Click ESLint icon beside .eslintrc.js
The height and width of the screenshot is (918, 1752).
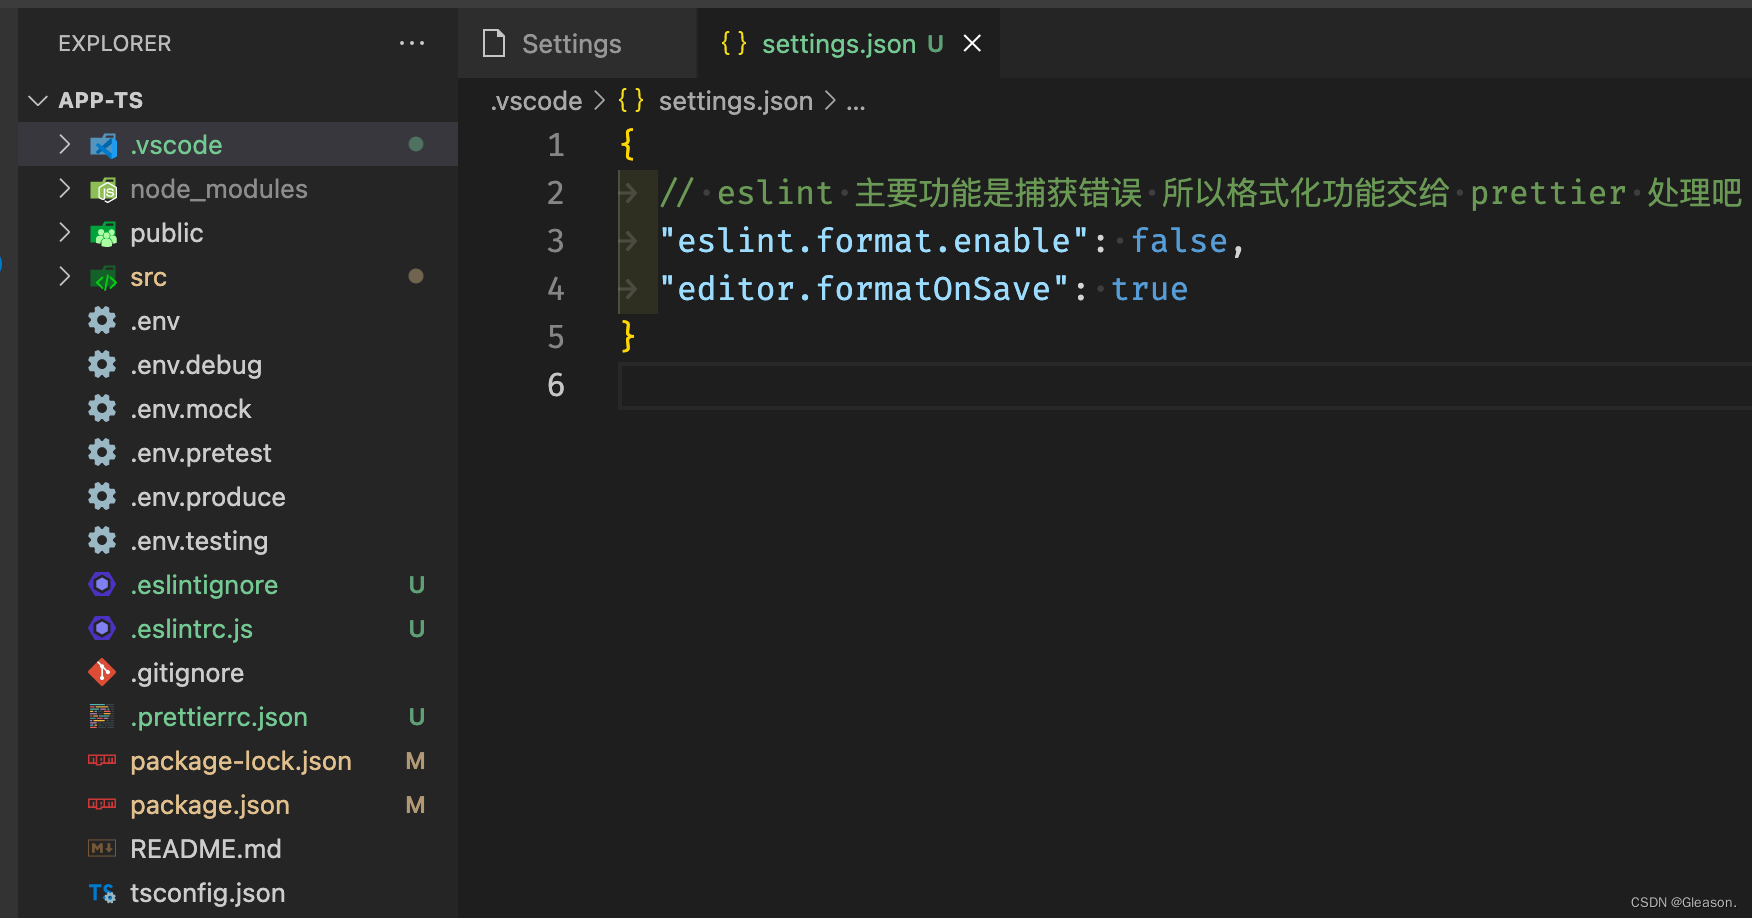[x=102, y=628]
